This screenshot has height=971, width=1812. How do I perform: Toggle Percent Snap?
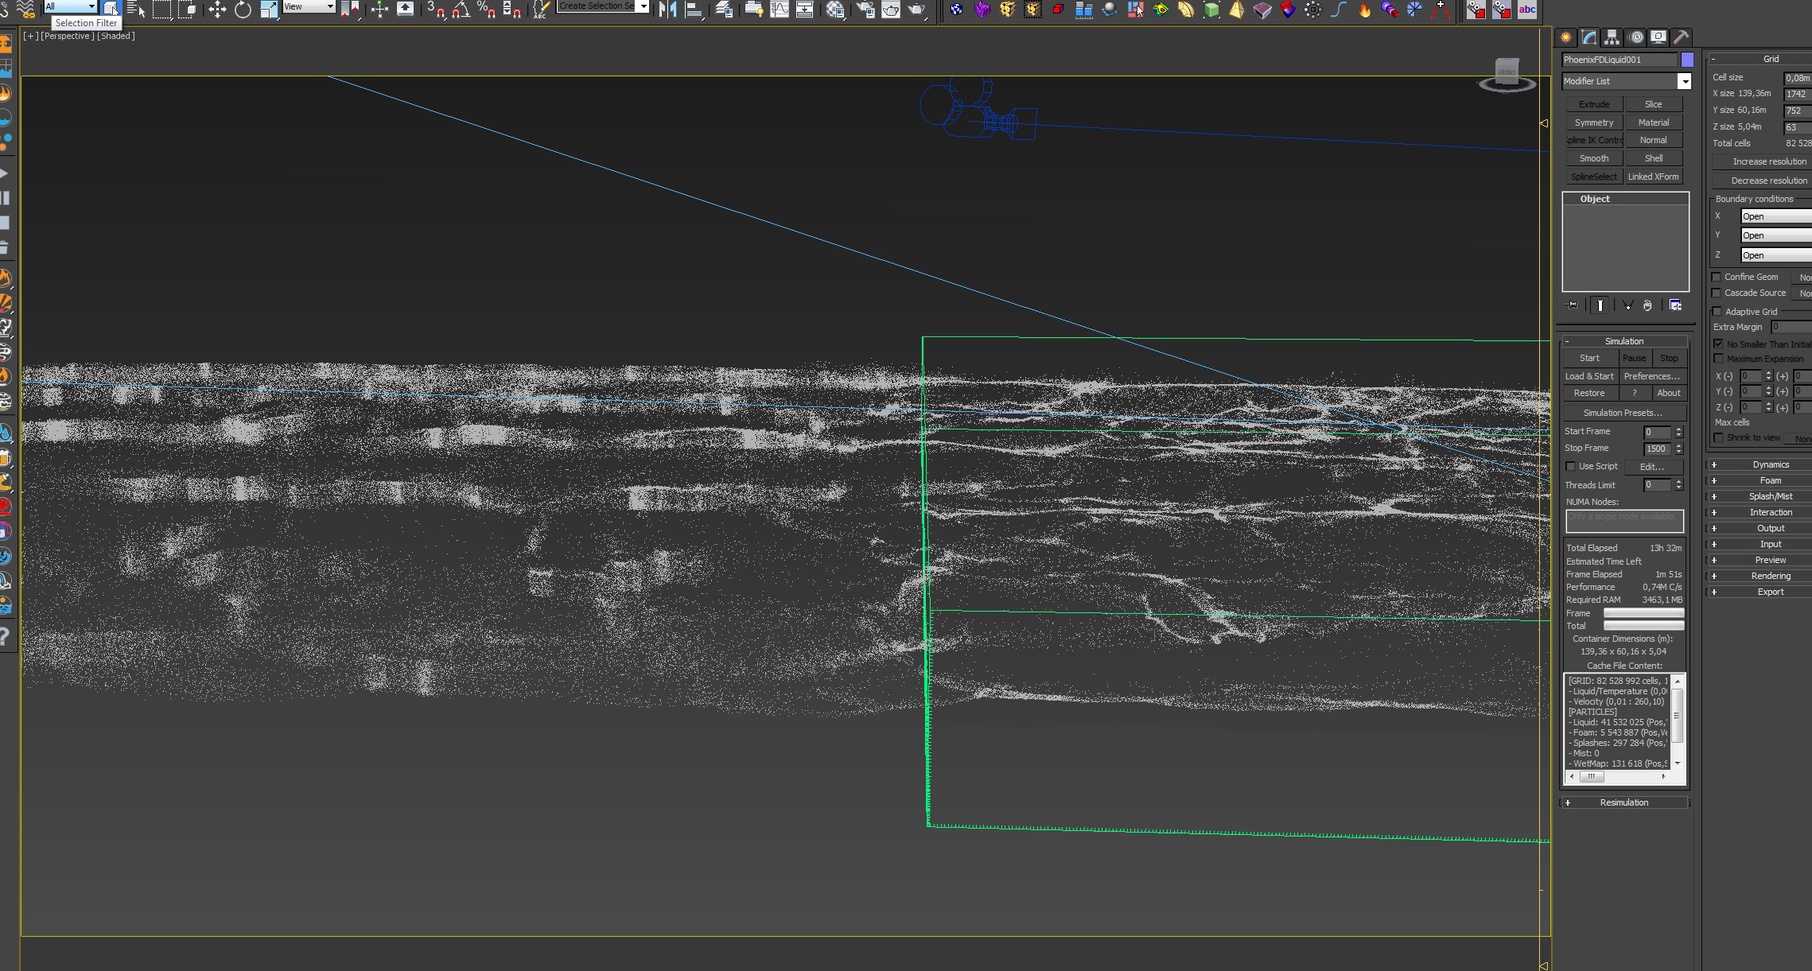pyautogui.click(x=486, y=10)
